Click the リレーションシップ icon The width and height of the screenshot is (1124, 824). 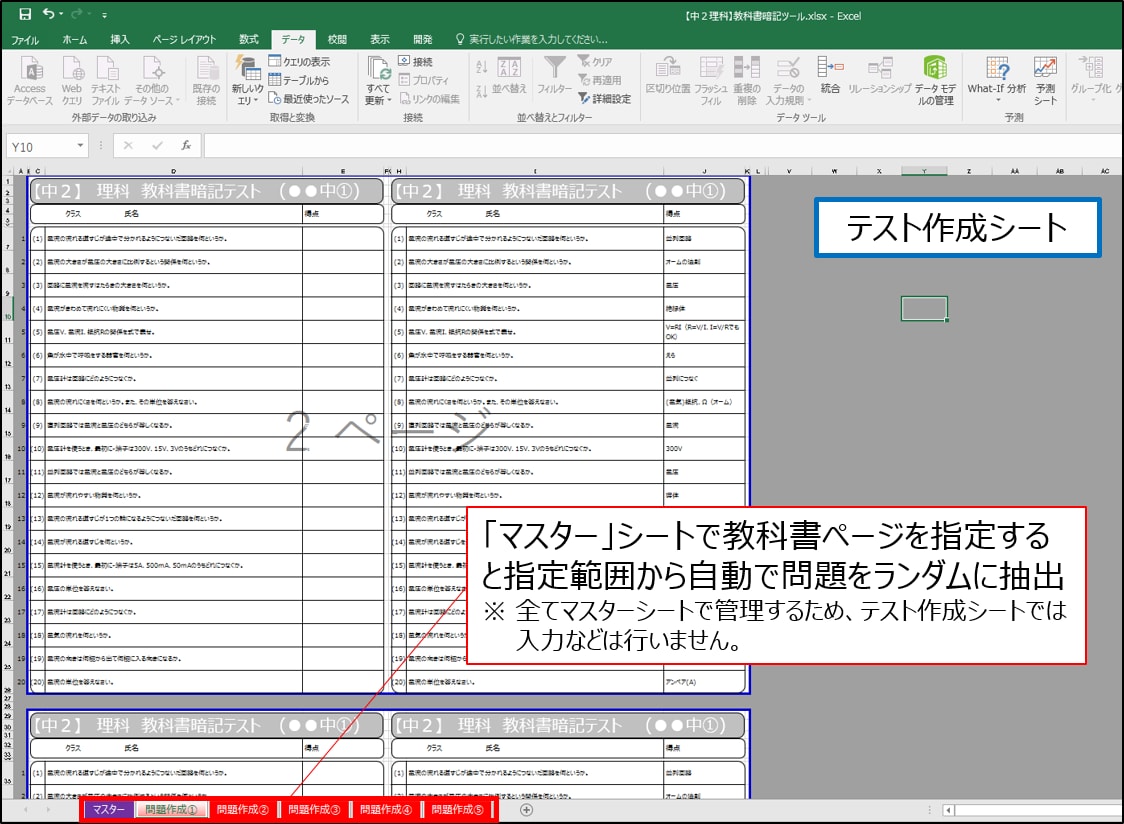point(880,75)
